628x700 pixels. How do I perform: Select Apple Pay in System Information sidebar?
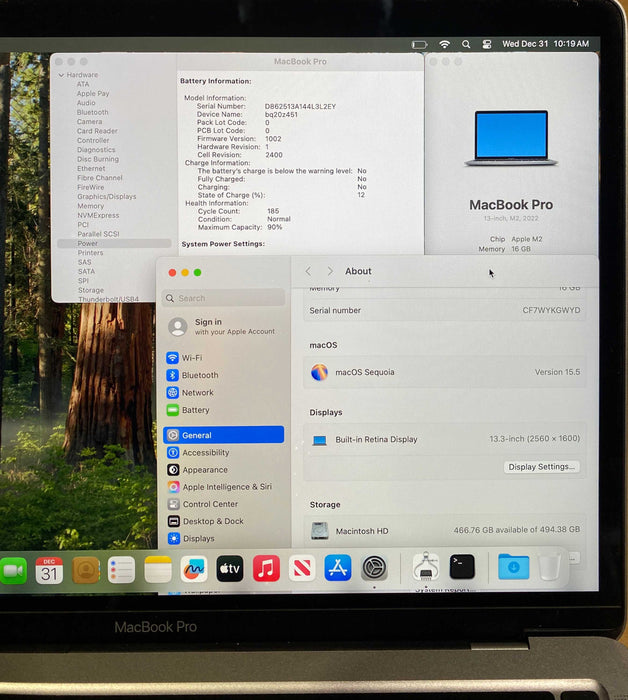pos(93,93)
